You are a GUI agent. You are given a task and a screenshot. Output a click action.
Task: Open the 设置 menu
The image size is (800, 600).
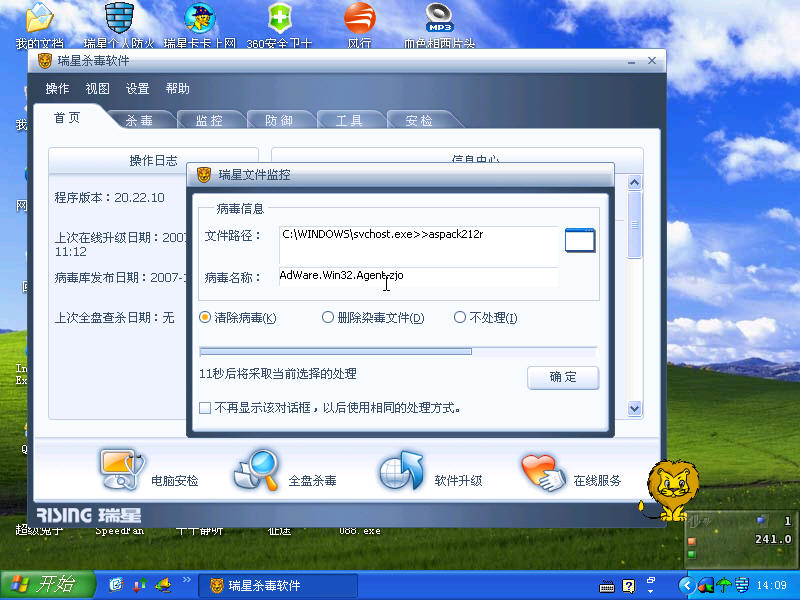click(137, 89)
